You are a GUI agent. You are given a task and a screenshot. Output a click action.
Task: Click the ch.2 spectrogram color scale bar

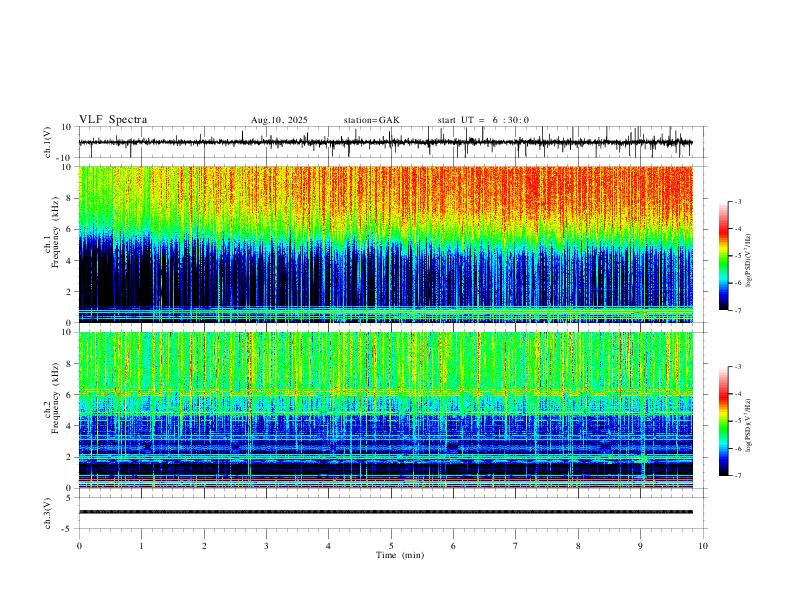[x=723, y=421]
